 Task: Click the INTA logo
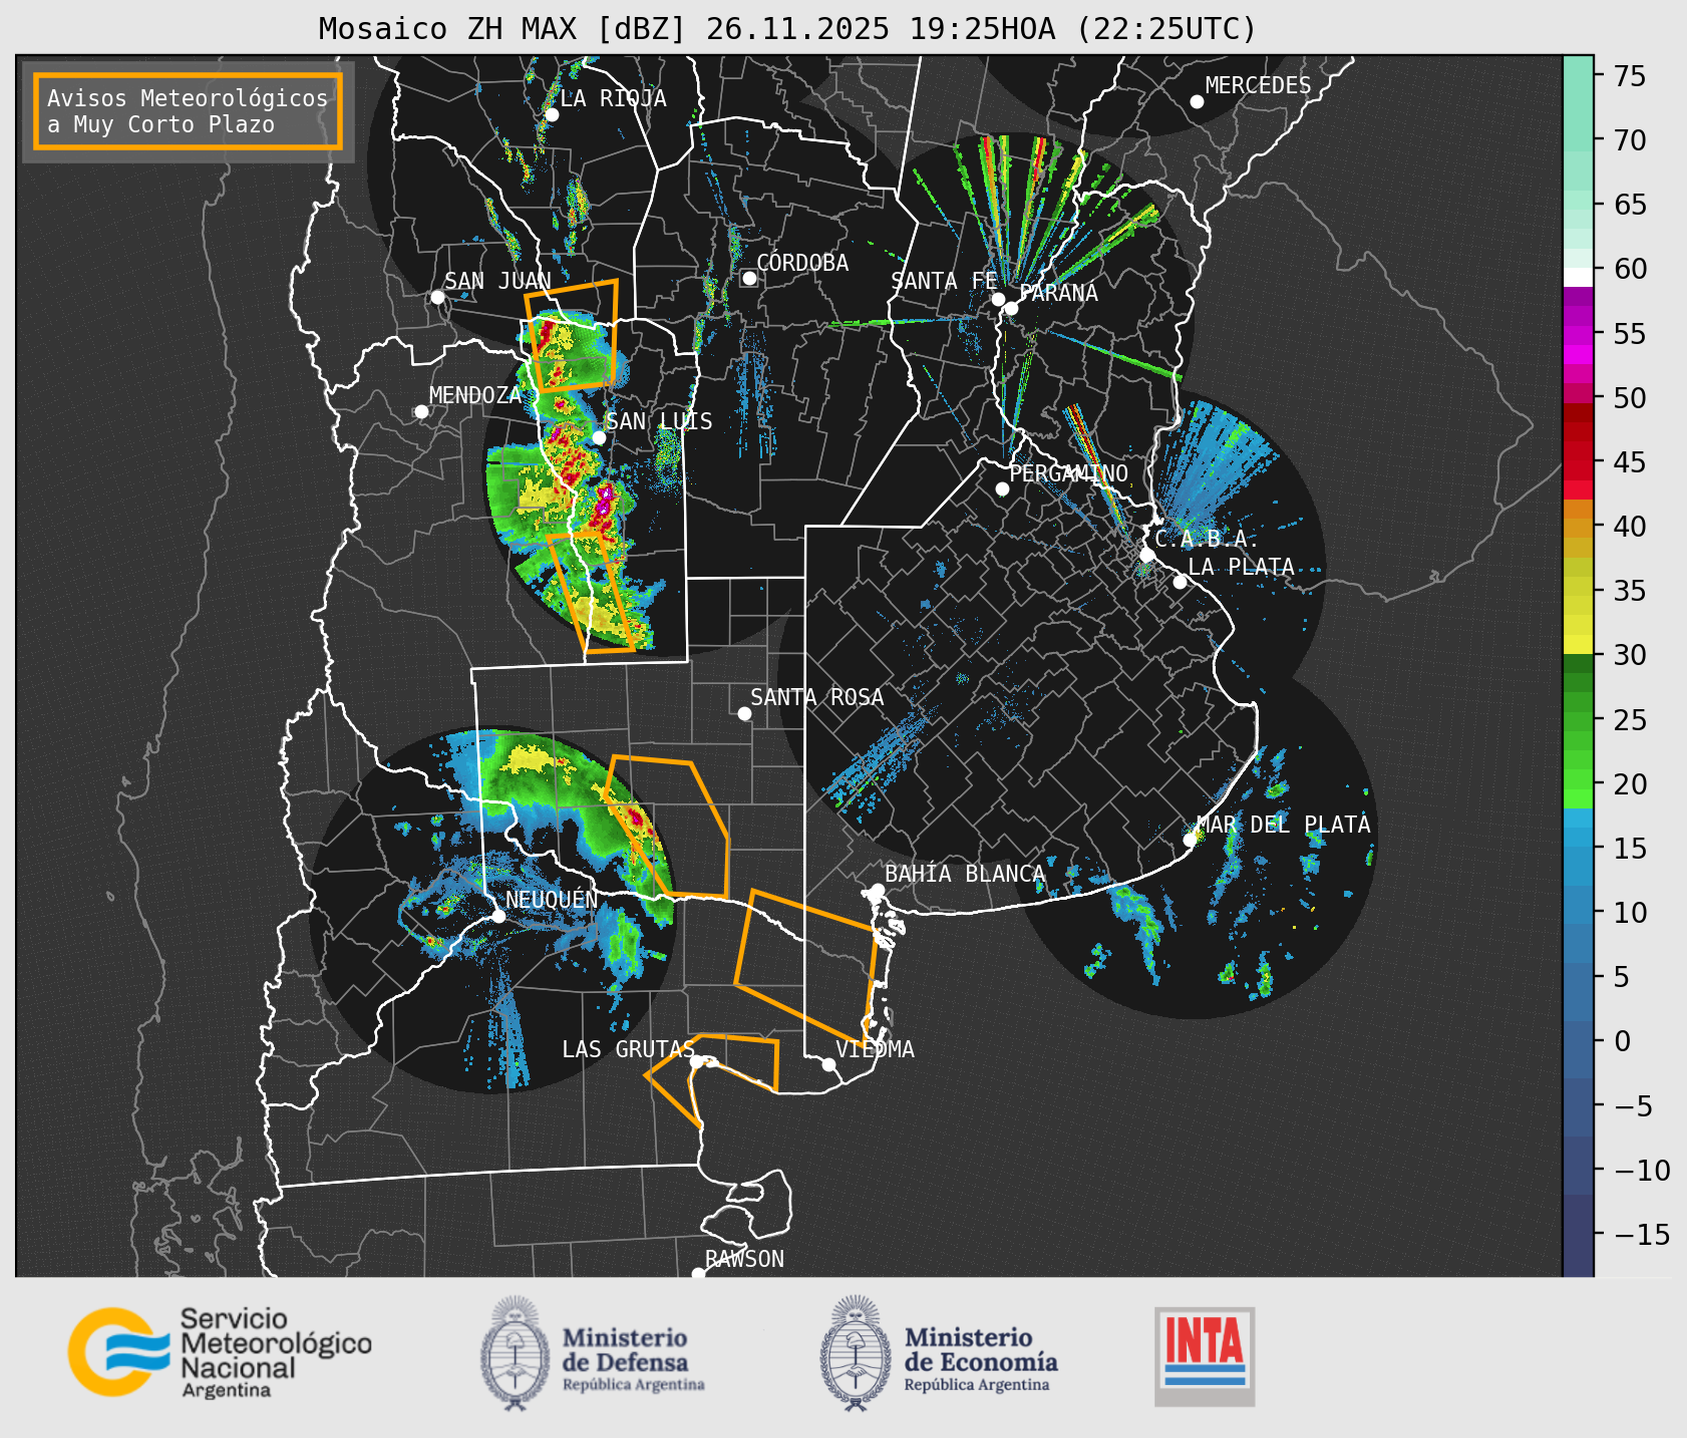click(x=1204, y=1356)
